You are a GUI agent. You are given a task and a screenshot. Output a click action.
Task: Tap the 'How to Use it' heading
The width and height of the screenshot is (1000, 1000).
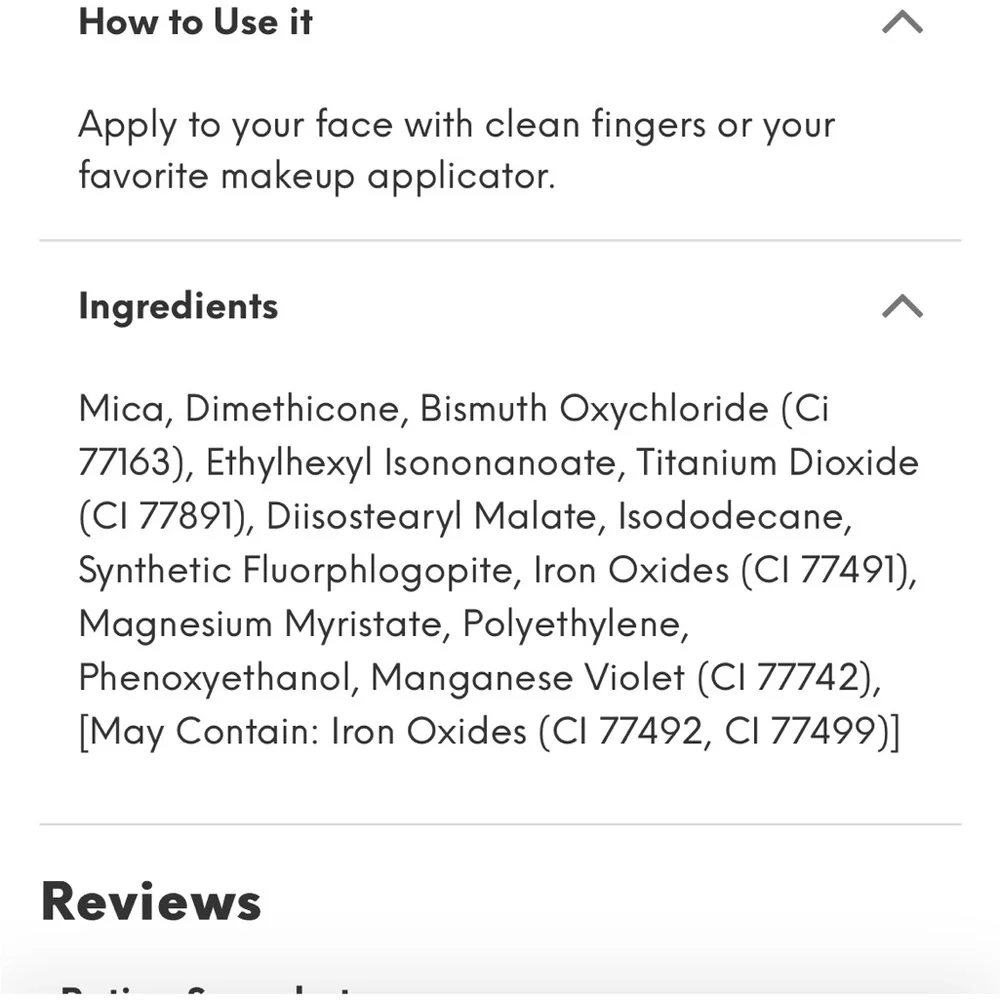point(195,22)
